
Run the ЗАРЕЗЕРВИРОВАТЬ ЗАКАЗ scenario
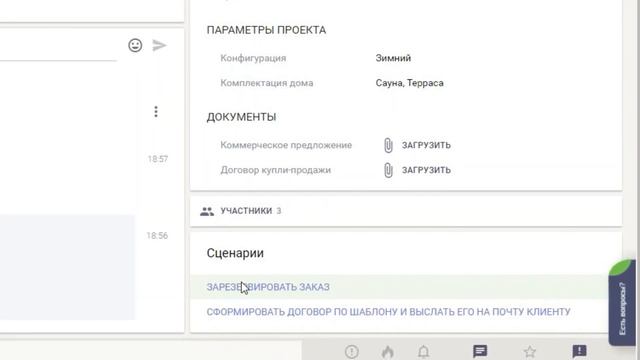point(268,287)
